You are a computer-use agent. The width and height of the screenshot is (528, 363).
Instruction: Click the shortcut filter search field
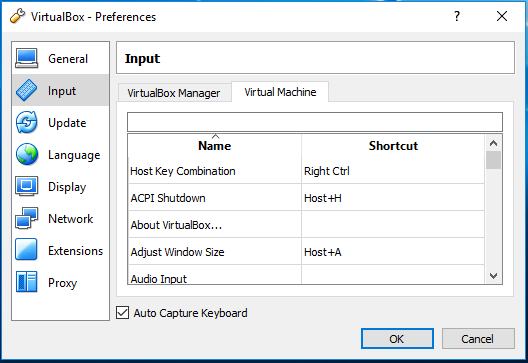(315, 122)
